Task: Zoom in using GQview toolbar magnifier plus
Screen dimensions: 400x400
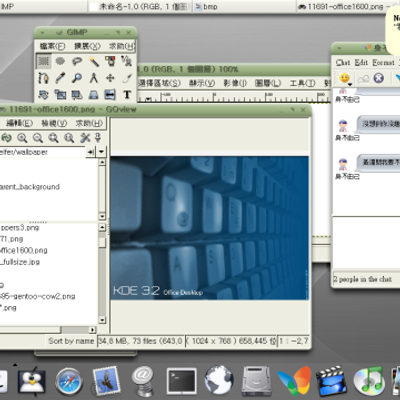Action: (22, 138)
